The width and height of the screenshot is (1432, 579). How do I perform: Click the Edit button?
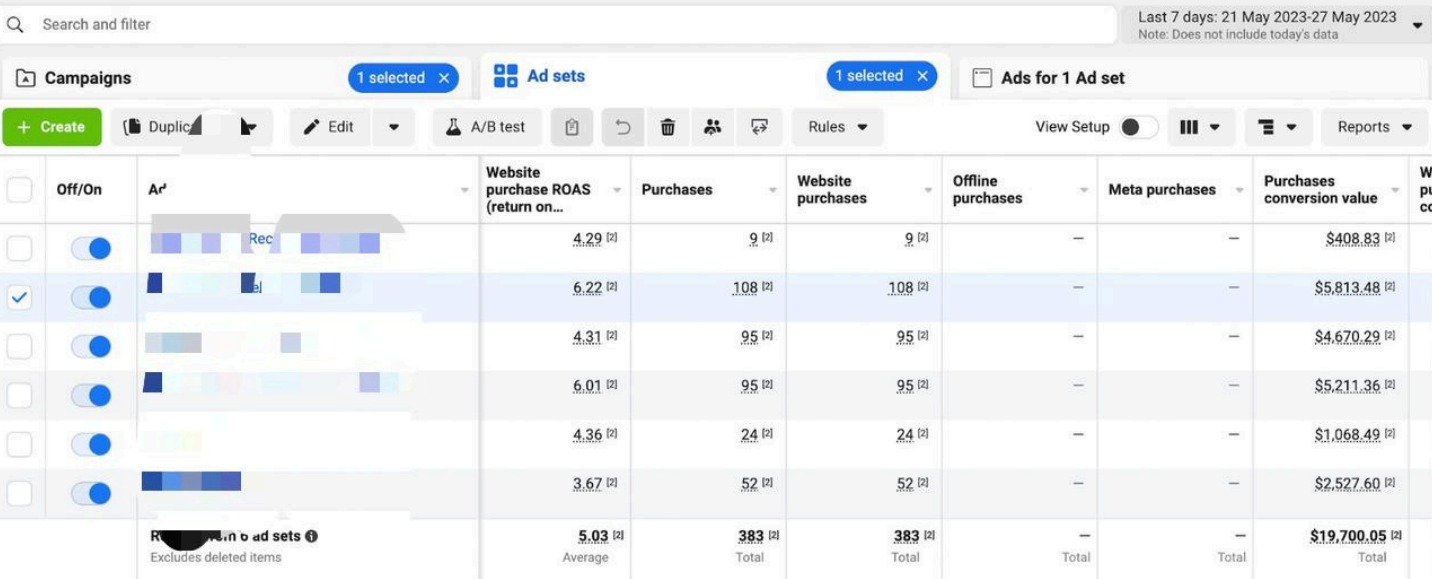point(329,126)
